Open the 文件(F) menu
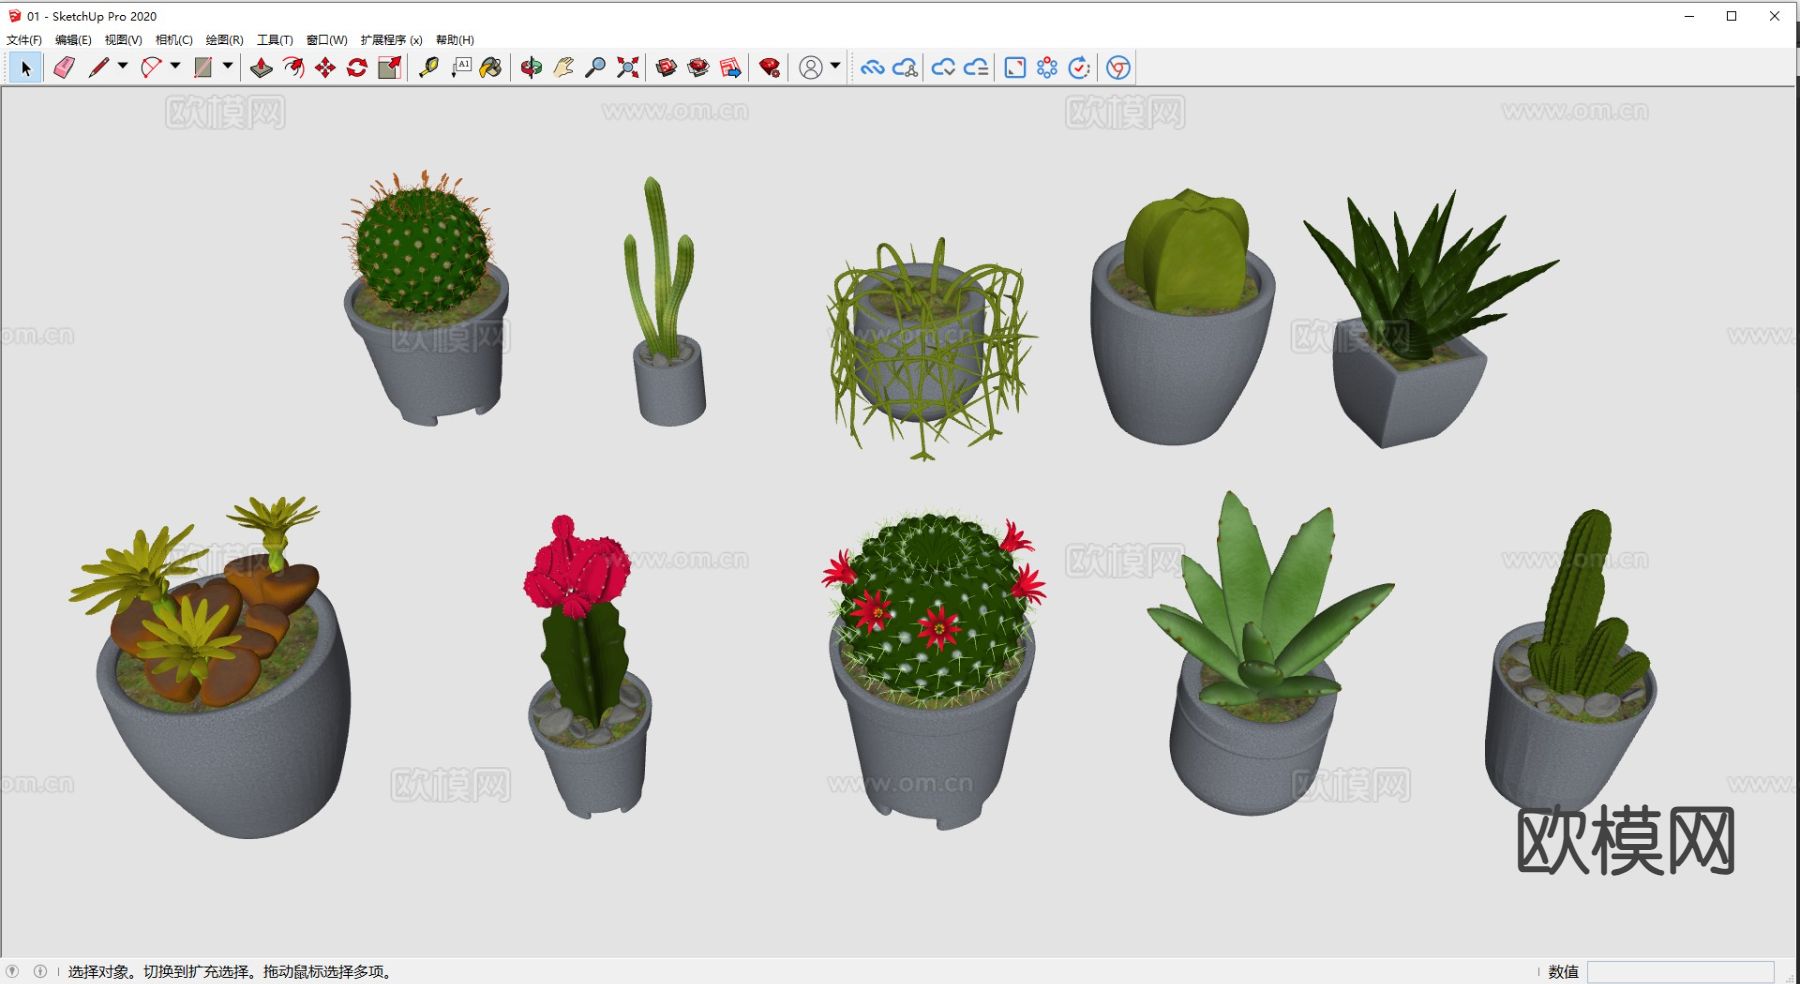1800x984 pixels. pos(24,40)
